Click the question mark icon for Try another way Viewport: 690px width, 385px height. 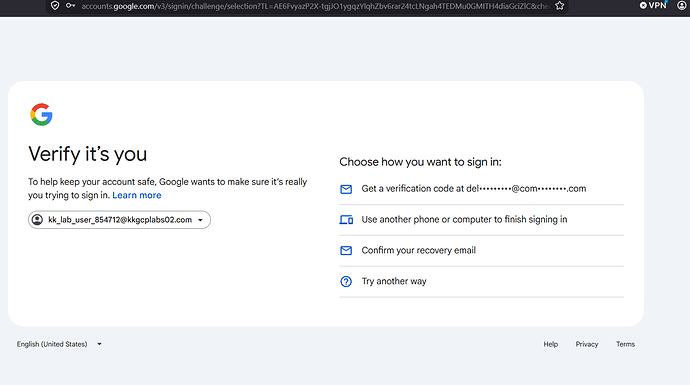point(346,281)
